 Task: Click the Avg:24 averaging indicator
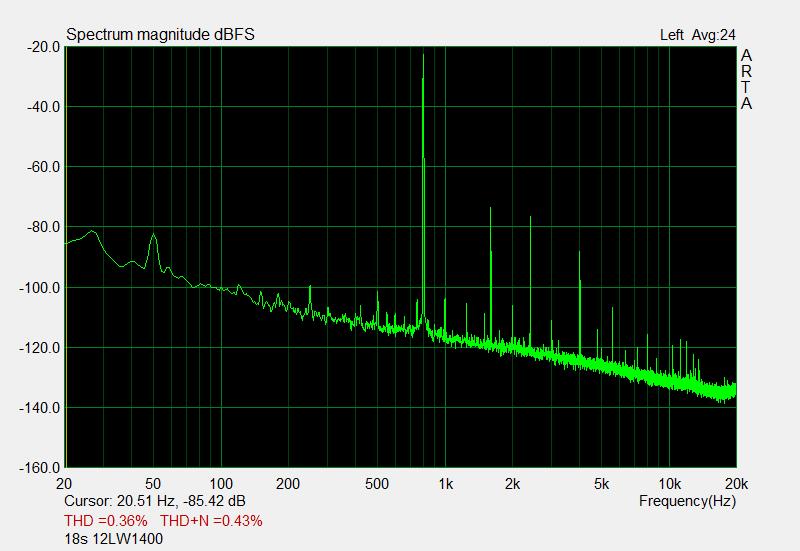point(715,35)
